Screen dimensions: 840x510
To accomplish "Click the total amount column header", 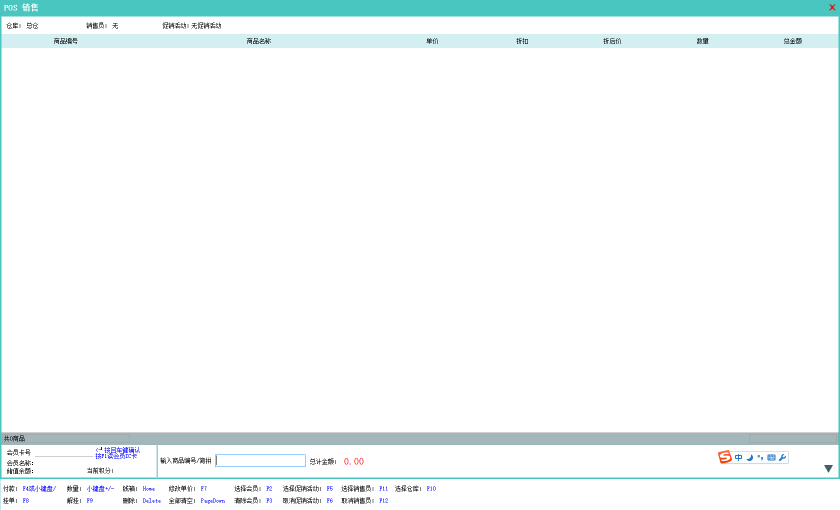I will (792, 41).
